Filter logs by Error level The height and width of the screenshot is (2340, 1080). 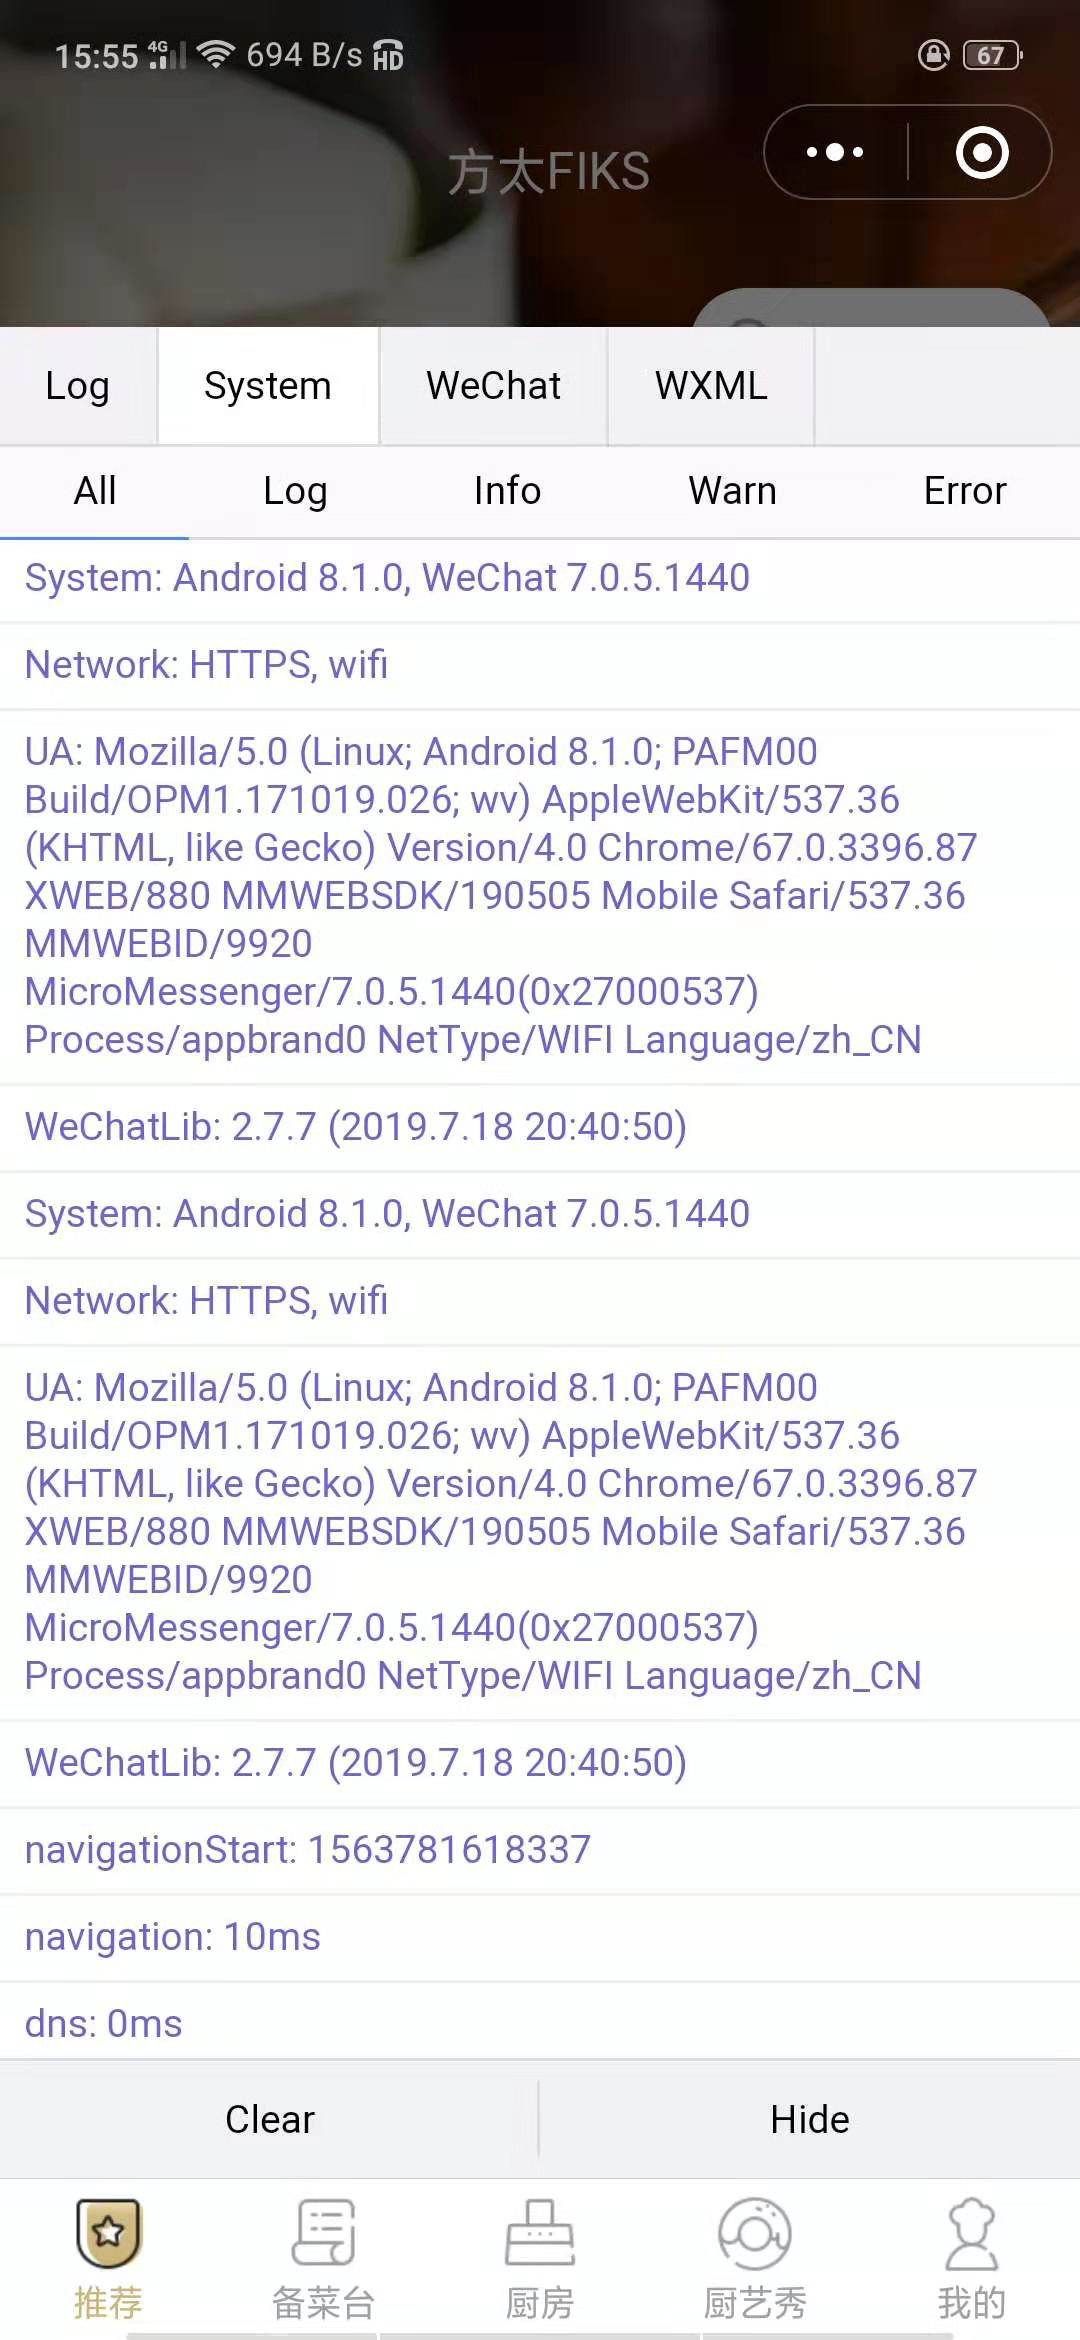click(965, 491)
